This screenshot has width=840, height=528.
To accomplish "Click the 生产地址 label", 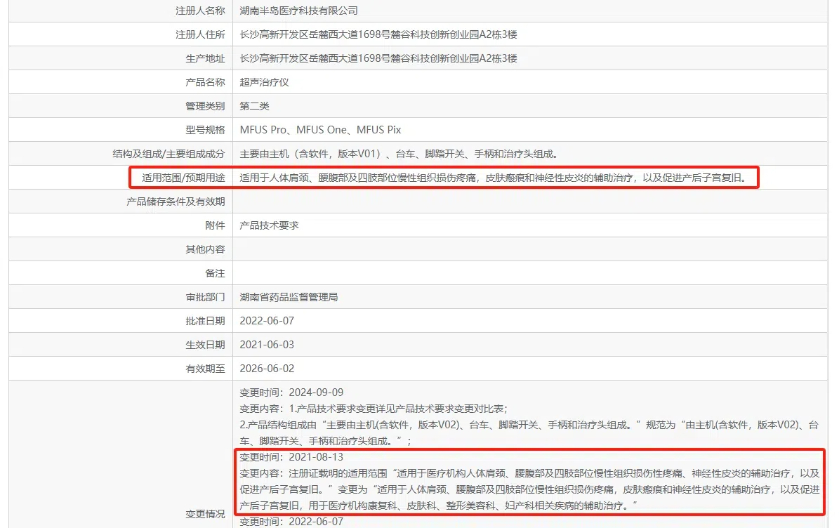I will [x=205, y=58].
